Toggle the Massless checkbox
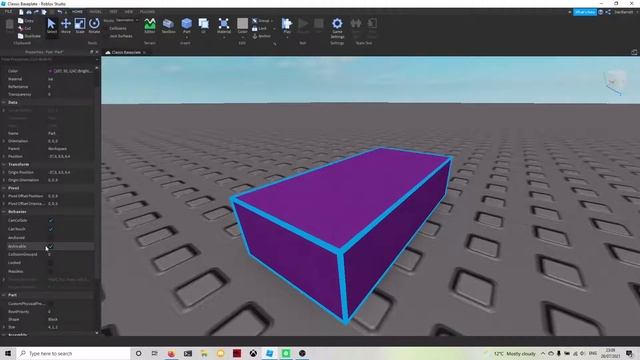This screenshot has width=640, height=360. 51,271
